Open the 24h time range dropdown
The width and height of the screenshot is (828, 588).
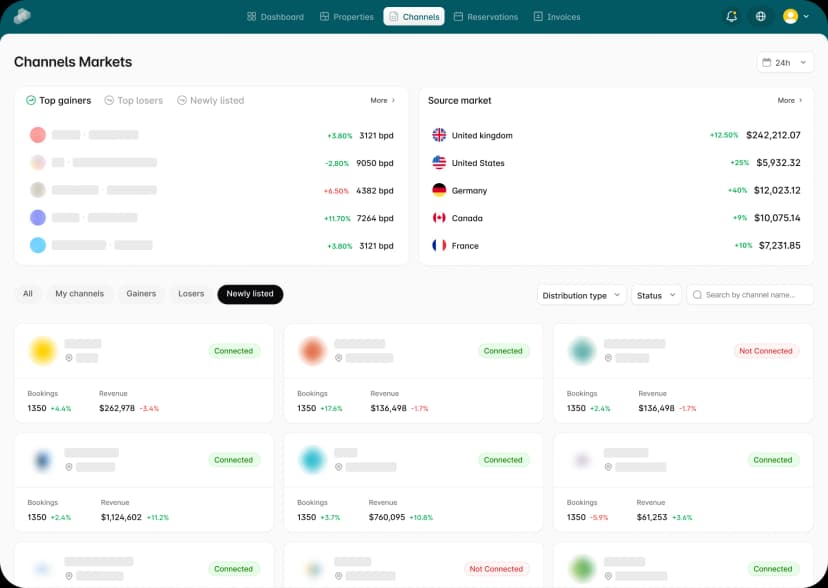point(784,62)
